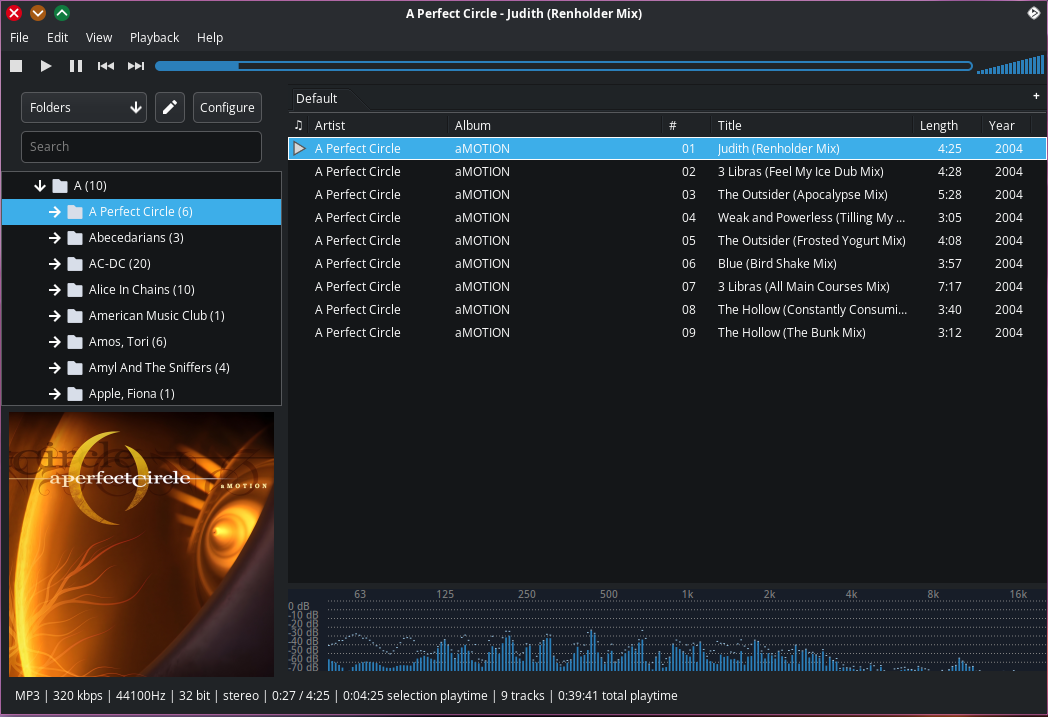This screenshot has width=1048, height=717.
Task: Skip to the next track
Action: [136, 66]
